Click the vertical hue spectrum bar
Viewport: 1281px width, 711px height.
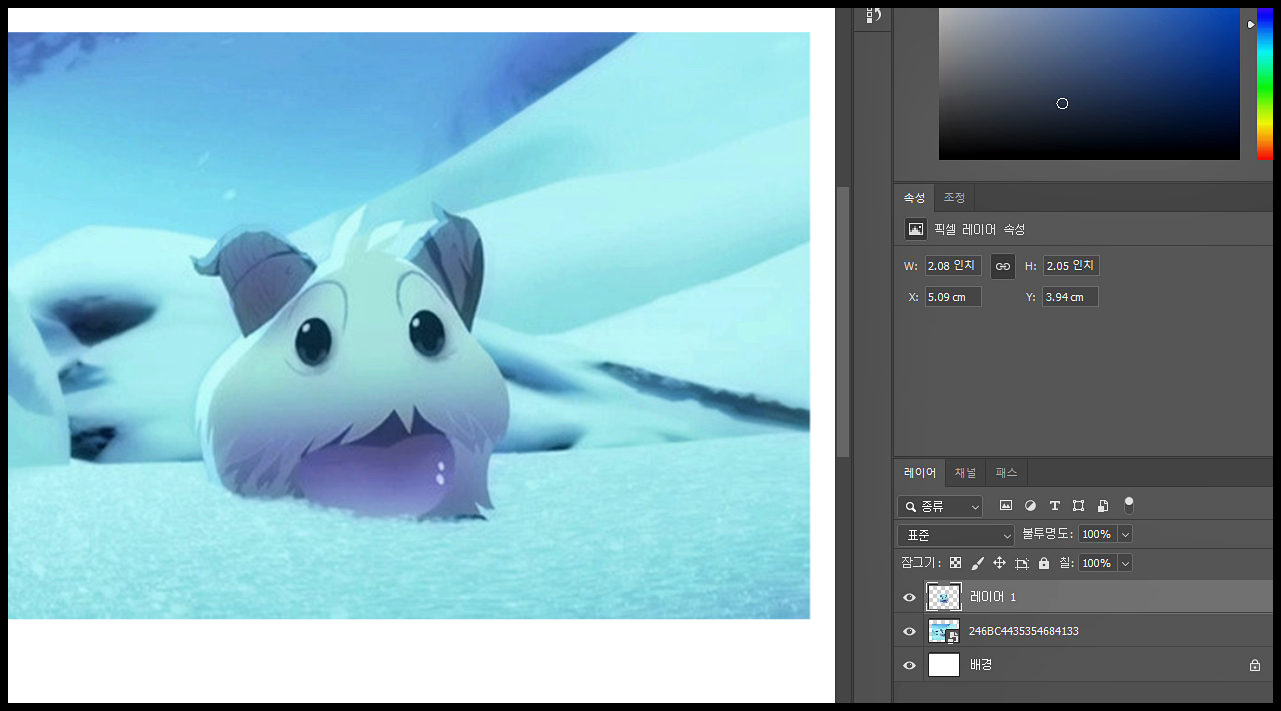point(1265,85)
